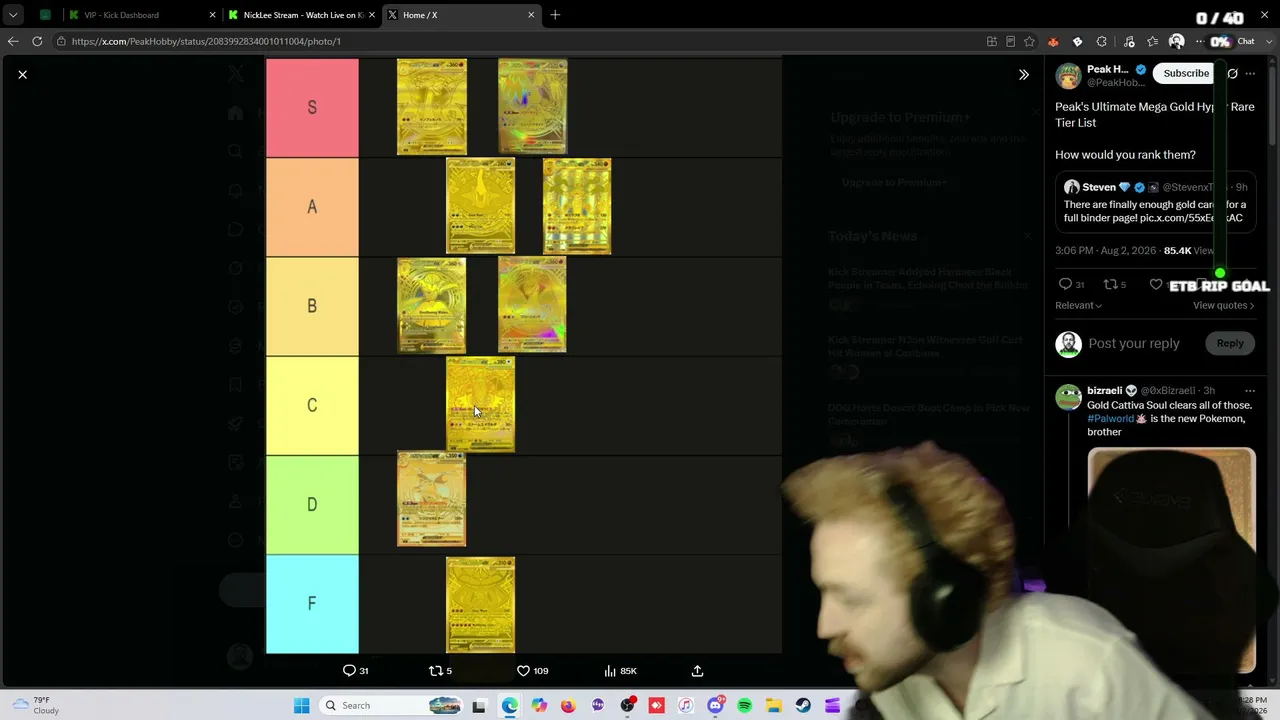Open View quotes link

point(1223,306)
